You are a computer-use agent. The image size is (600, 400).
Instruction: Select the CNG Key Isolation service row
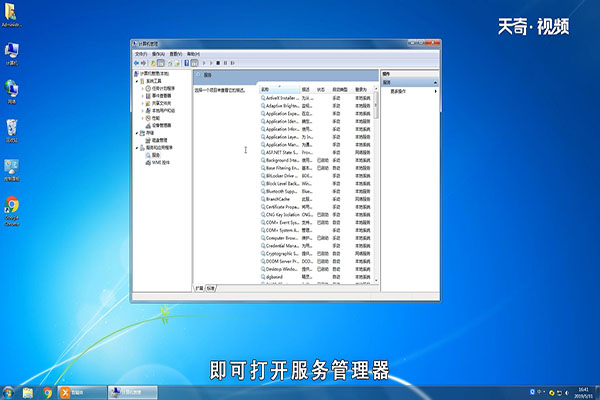tap(316, 215)
